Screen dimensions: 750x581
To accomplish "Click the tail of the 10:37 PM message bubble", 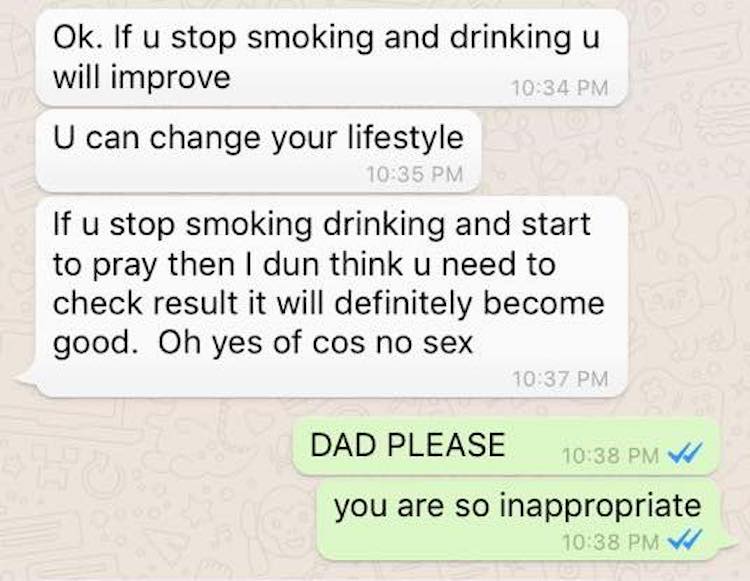I will point(26,378).
